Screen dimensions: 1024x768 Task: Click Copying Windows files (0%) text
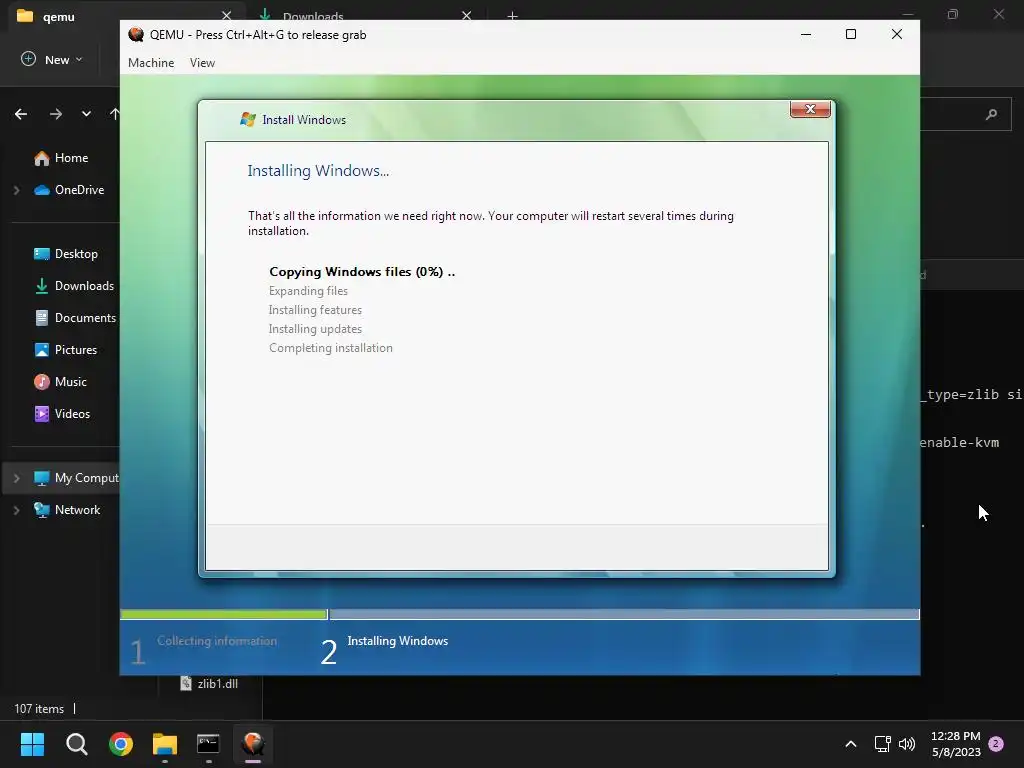[362, 272]
